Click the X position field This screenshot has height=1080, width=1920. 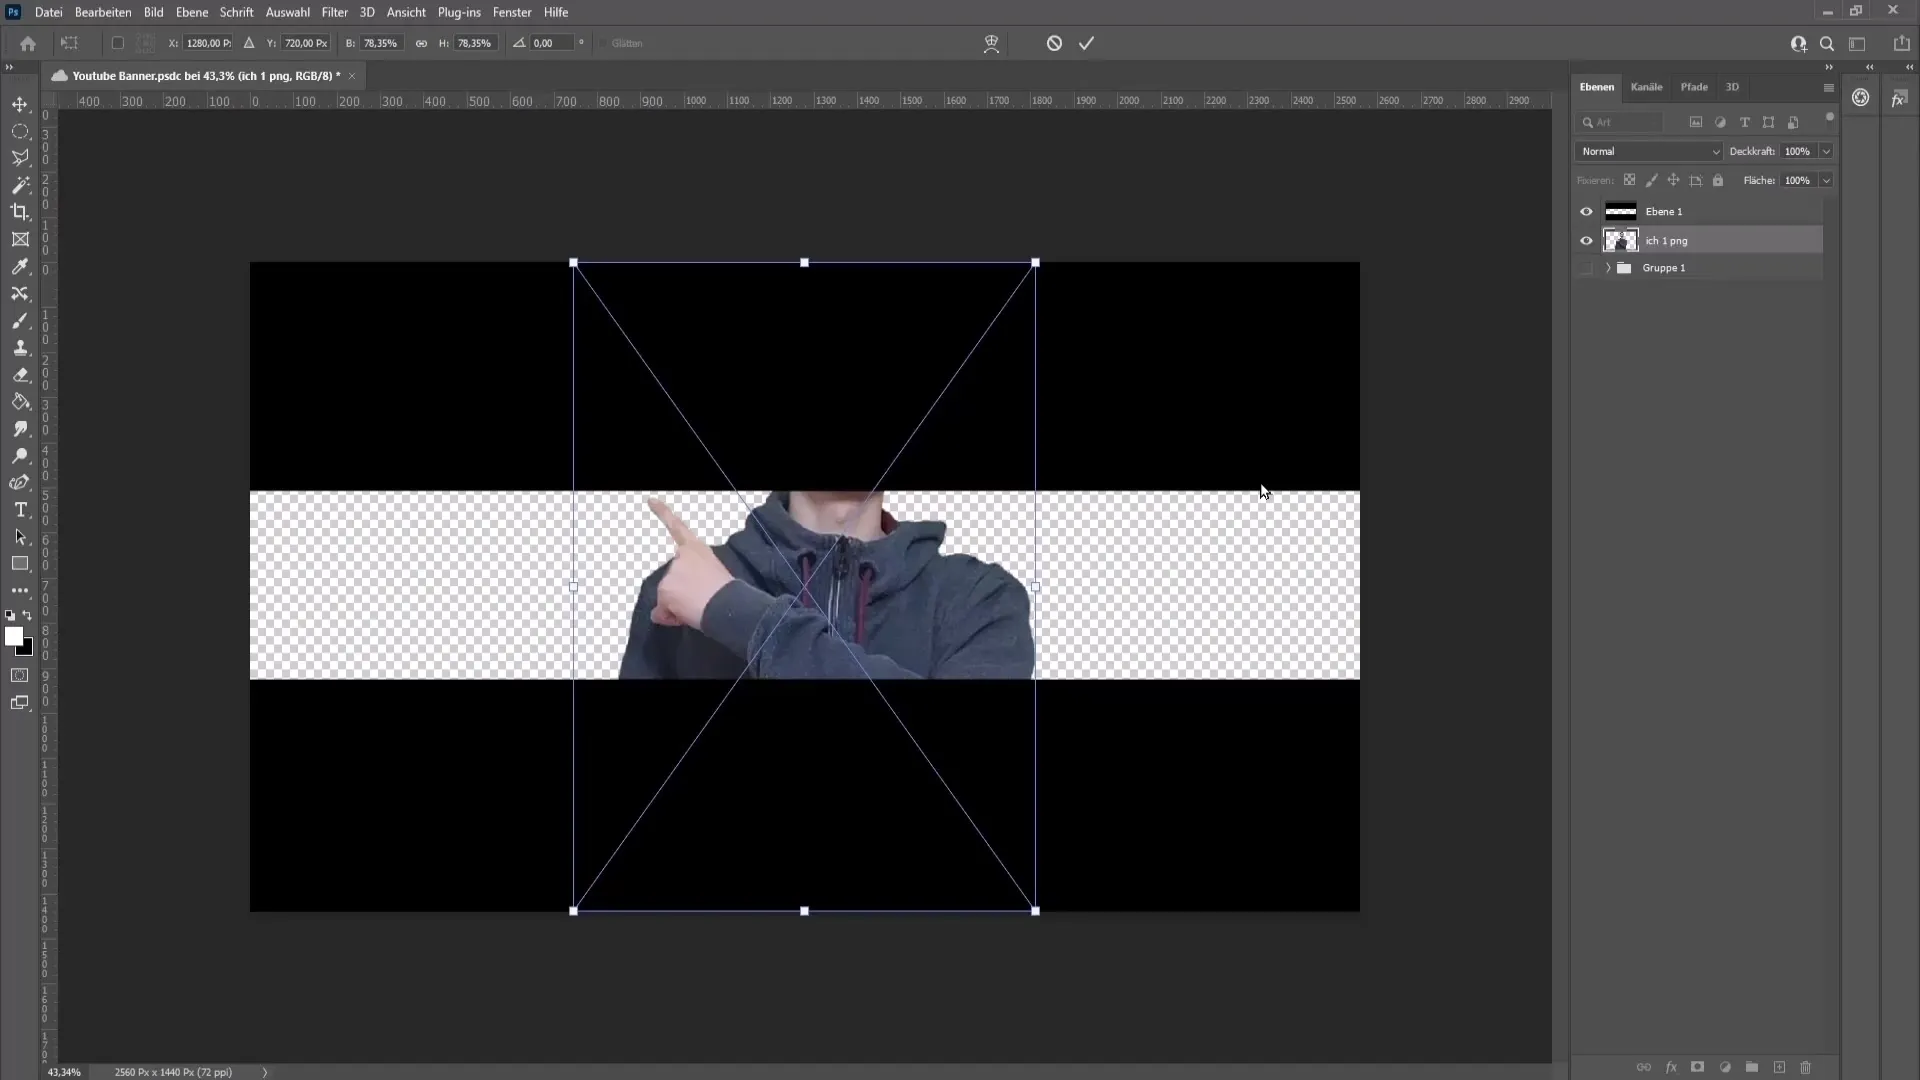pyautogui.click(x=208, y=43)
